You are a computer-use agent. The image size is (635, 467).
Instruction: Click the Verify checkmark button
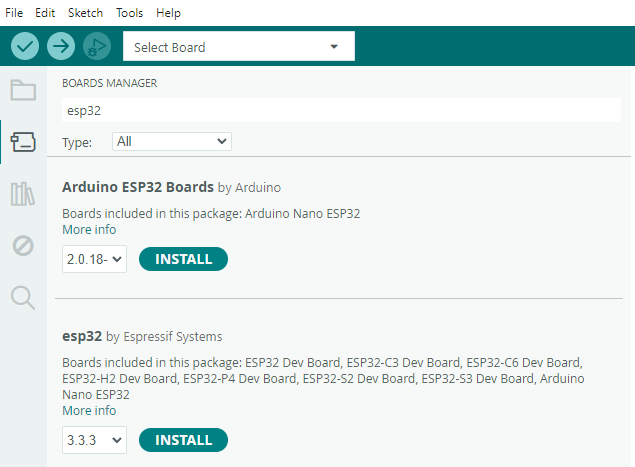point(25,46)
